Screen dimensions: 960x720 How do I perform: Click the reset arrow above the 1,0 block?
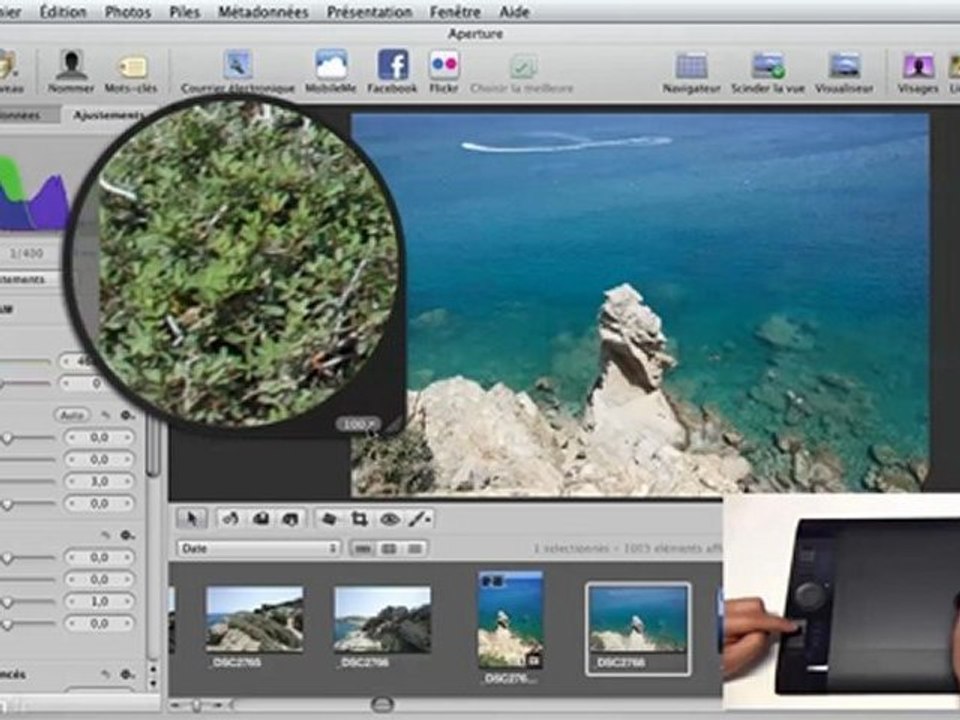coord(106,535)
